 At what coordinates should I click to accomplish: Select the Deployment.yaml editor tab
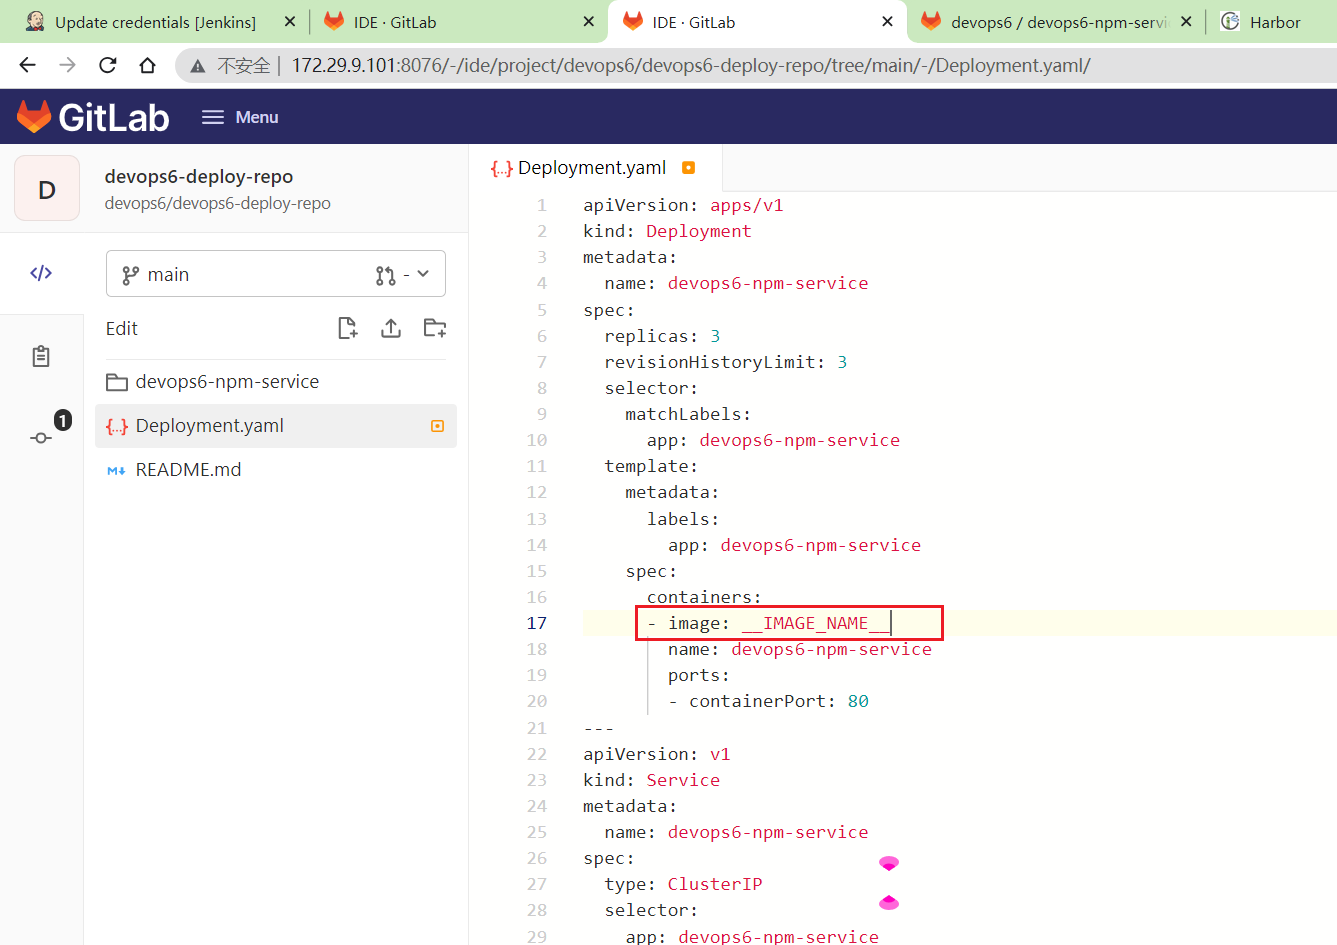click(x=596, y=168)
